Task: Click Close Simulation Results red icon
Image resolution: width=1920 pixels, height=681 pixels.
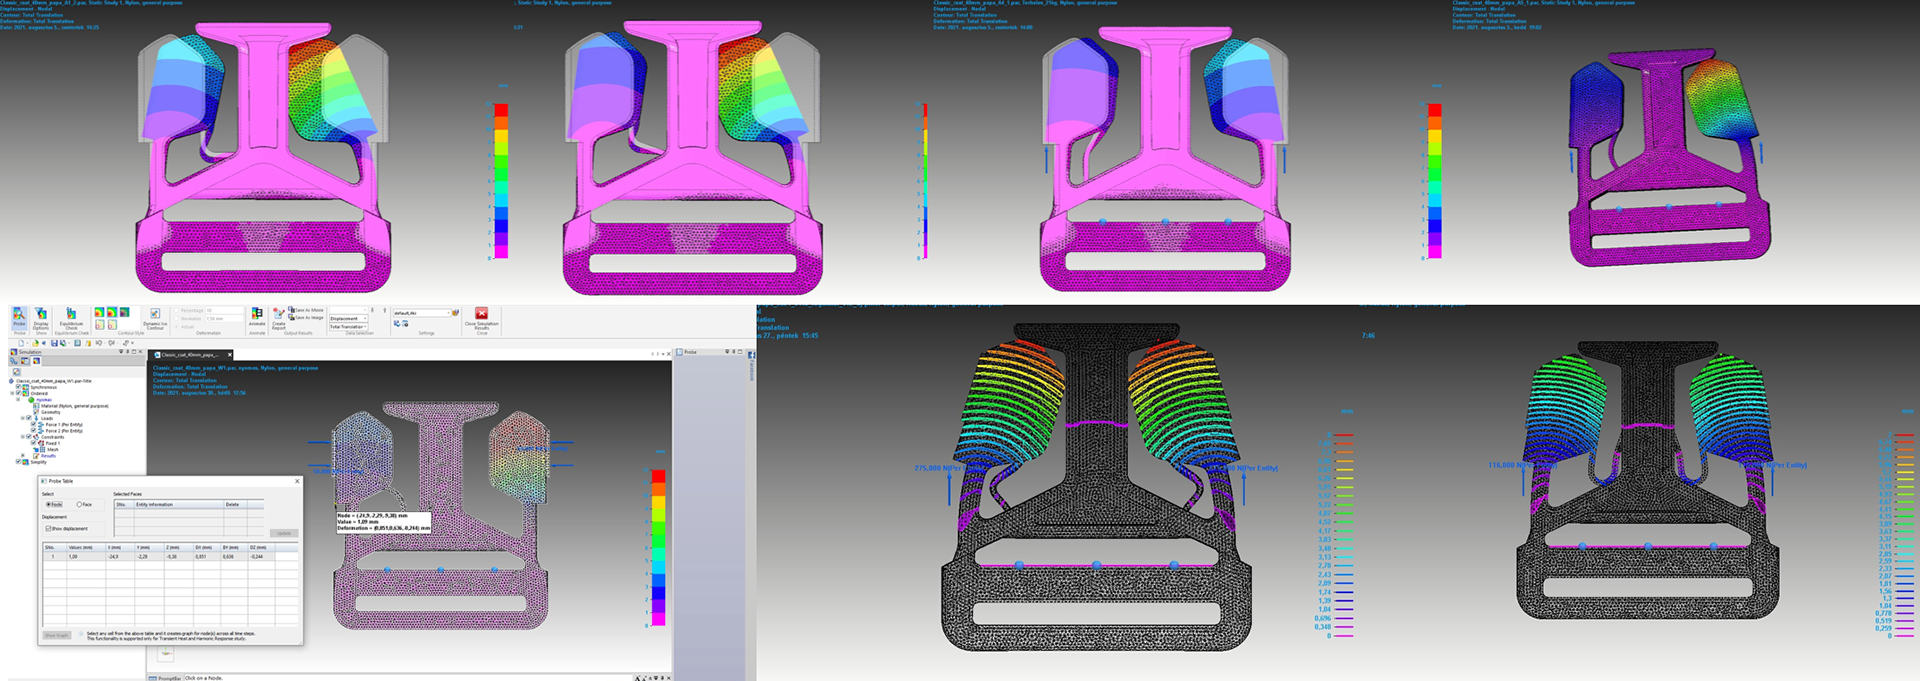Action: [x=481, y=313]
